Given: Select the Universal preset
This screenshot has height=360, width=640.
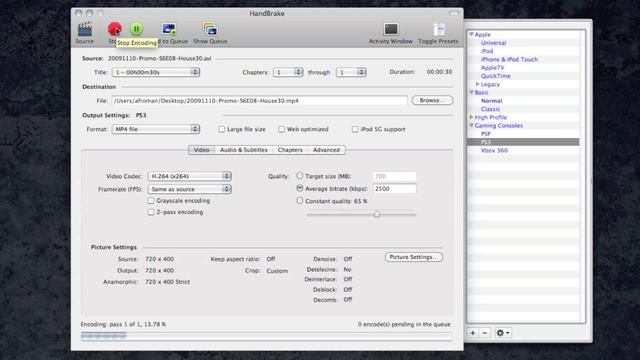Looking at the screenshot, I should point(493,43).
